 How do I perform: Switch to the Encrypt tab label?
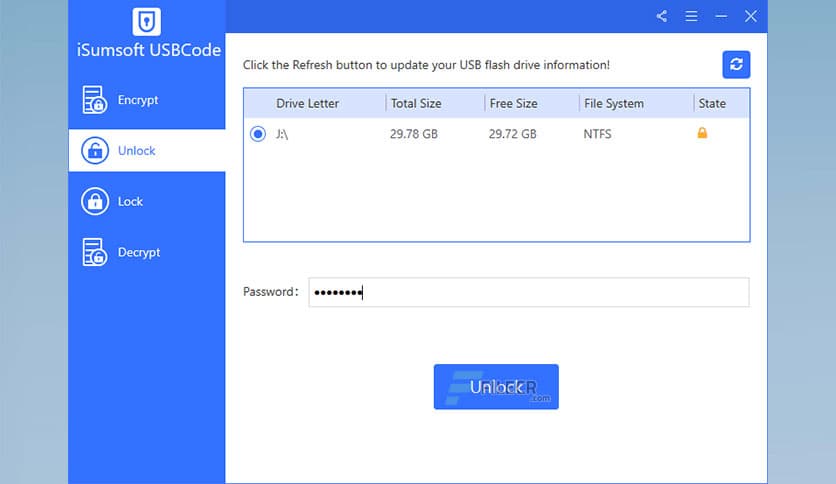pyautogui.click(x=138, y=100)
